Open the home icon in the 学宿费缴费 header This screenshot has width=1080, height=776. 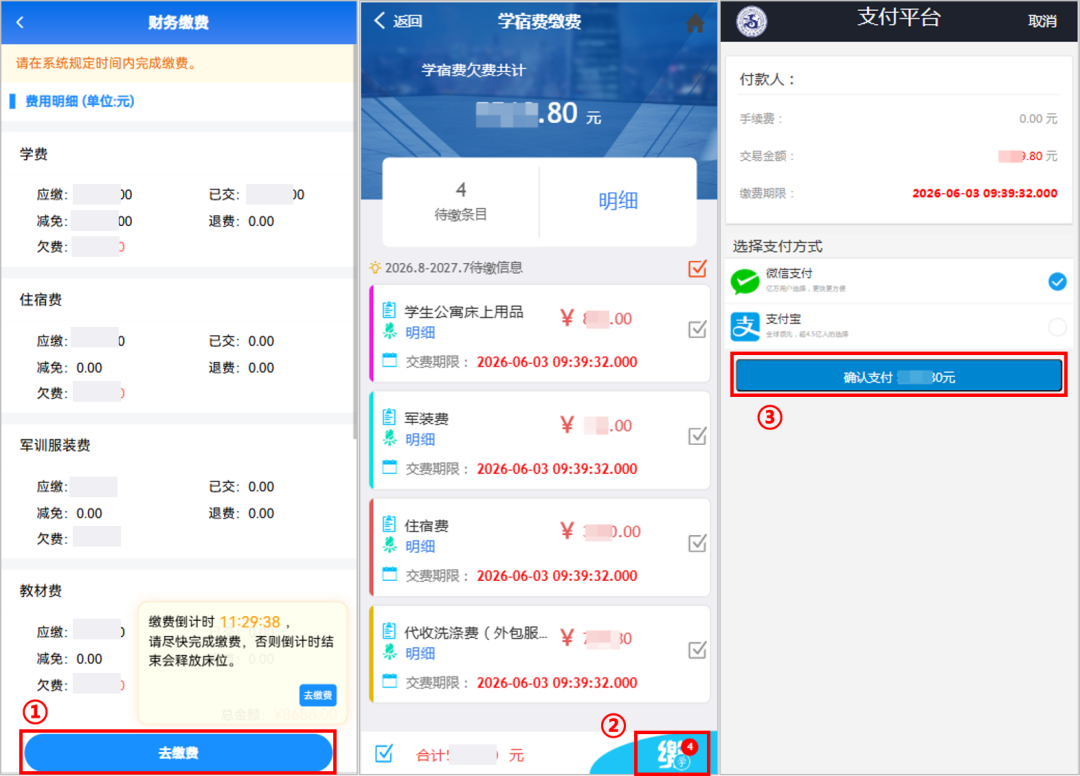pos(695,23)
